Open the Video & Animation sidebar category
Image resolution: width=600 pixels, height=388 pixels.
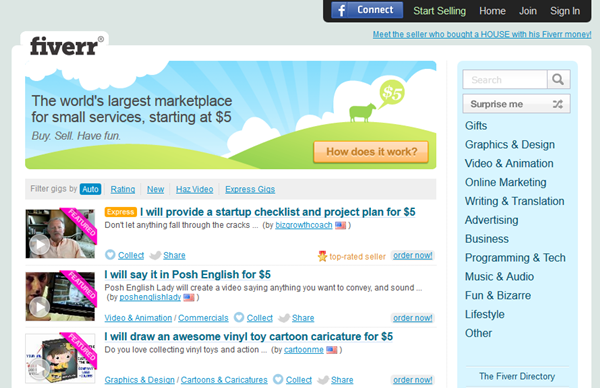pos(509,163)
